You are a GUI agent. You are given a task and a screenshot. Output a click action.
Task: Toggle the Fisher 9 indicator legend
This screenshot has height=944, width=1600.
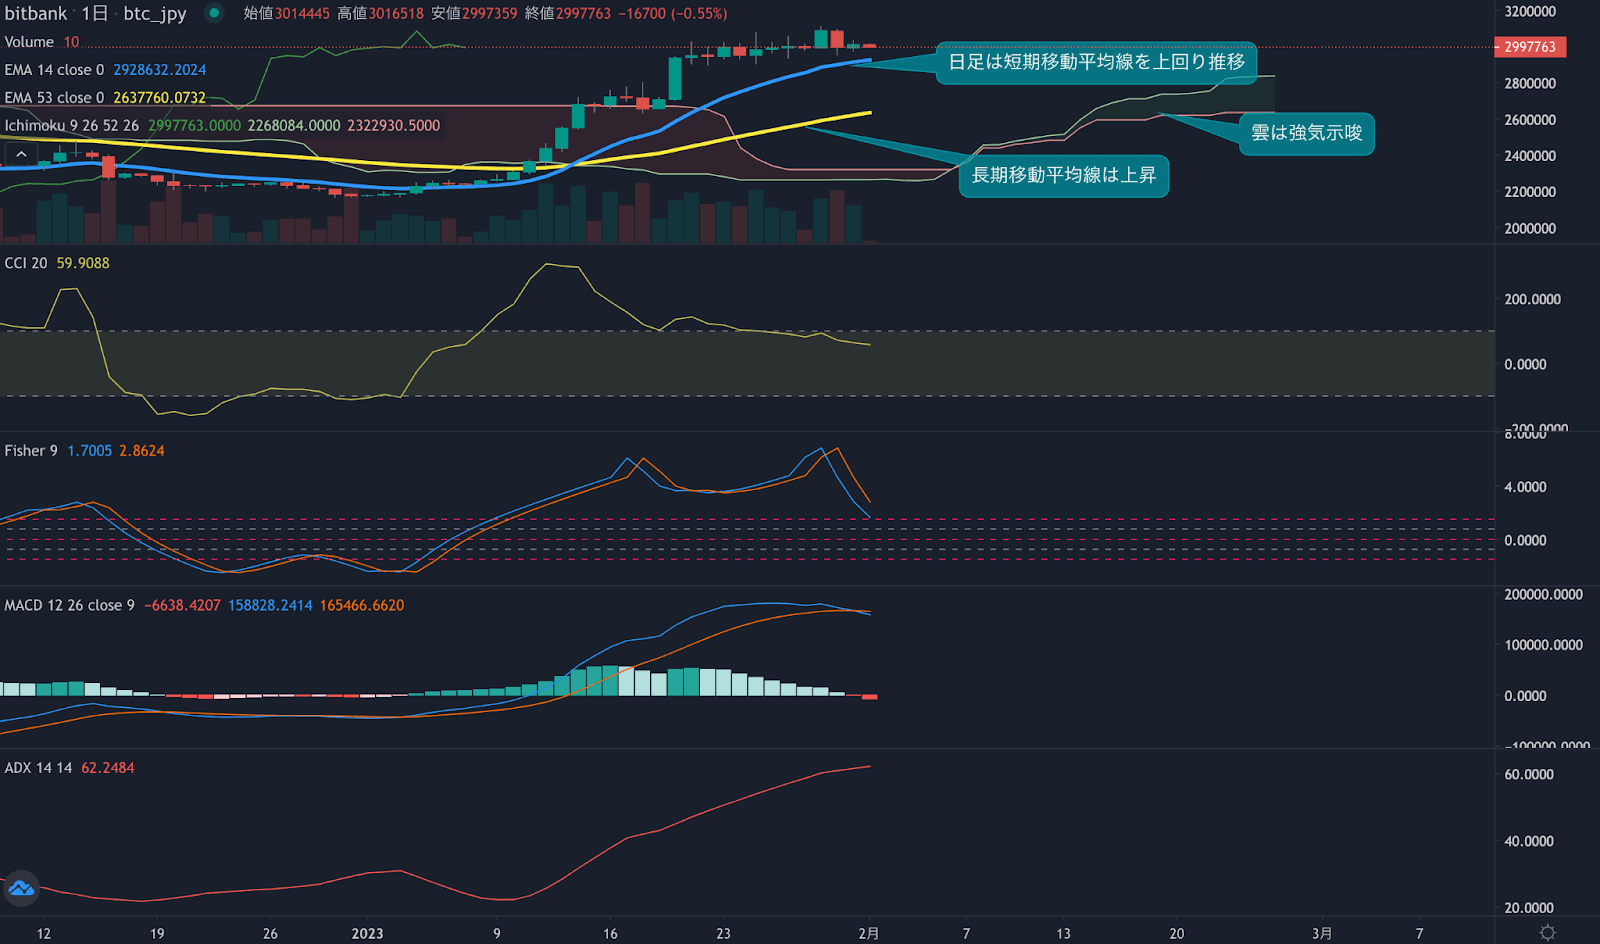pyautogui.click(x=30, y=450)
